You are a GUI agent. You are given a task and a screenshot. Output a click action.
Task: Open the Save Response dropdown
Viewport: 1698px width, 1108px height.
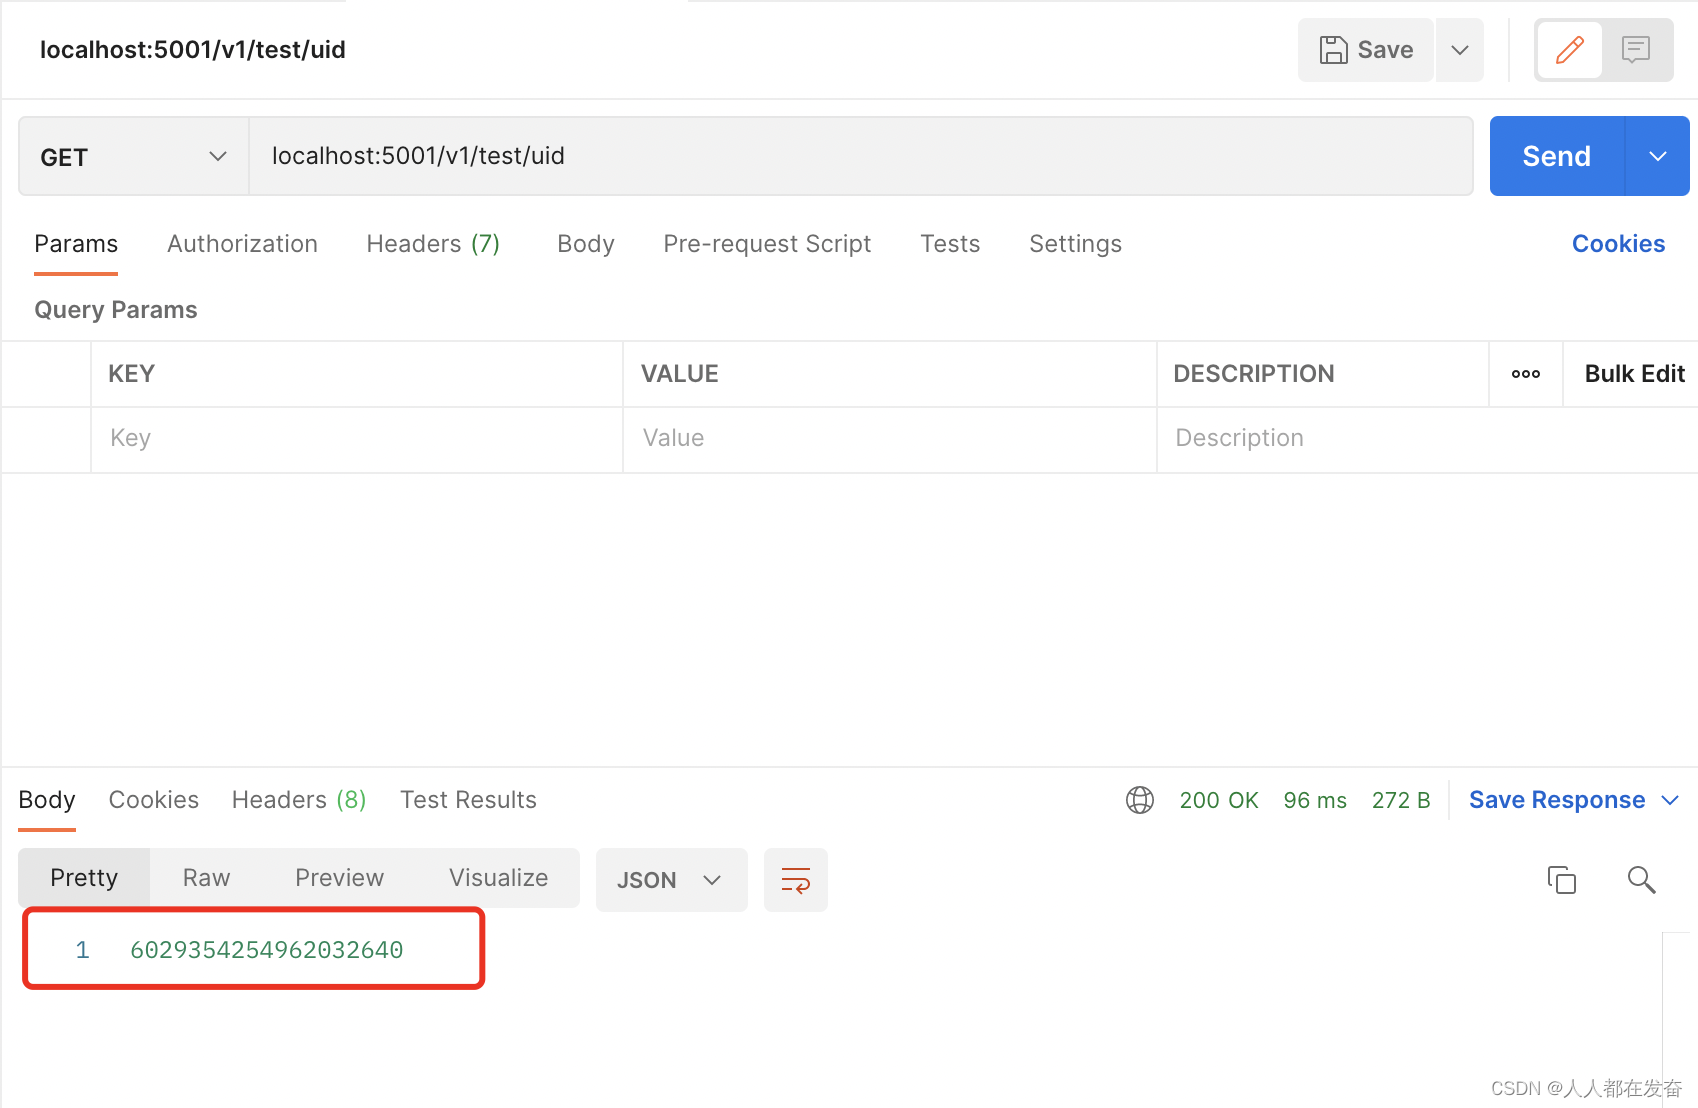tap(1671, 800)
